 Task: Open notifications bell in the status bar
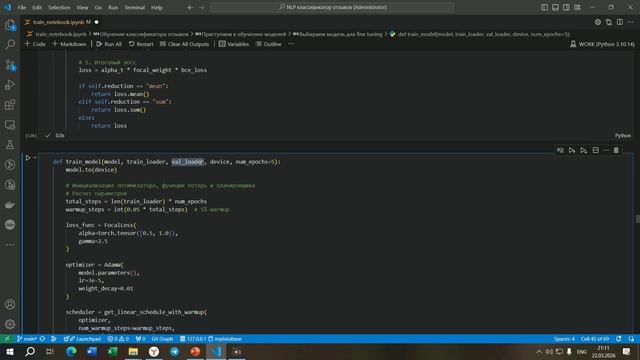pyautogui.click(x=631, y=339)
